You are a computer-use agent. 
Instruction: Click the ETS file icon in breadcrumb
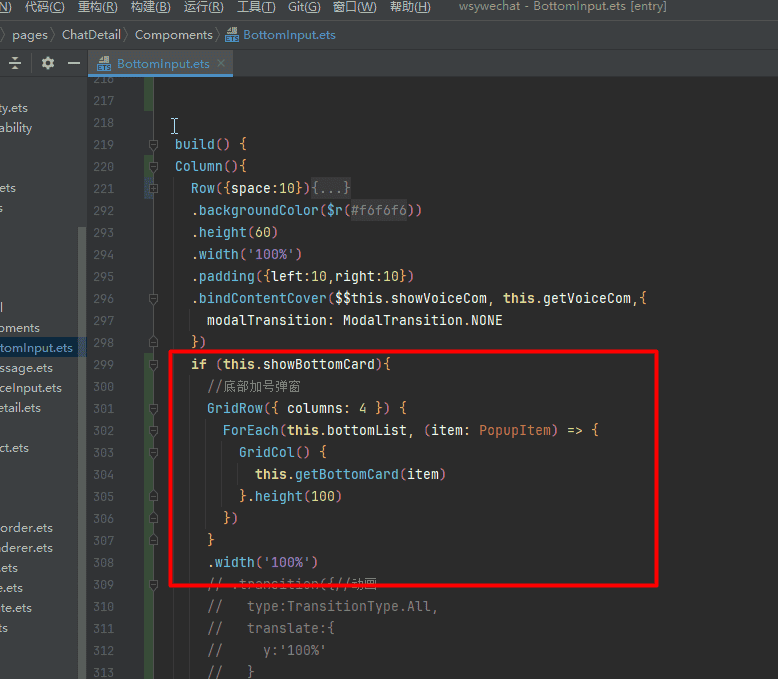[x=231, y=35]
